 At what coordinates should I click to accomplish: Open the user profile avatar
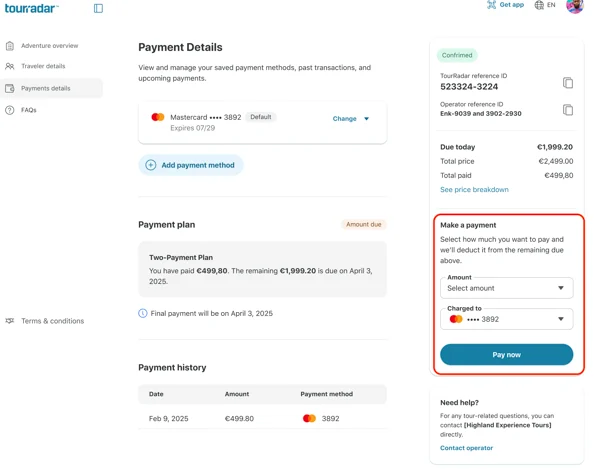575,6
